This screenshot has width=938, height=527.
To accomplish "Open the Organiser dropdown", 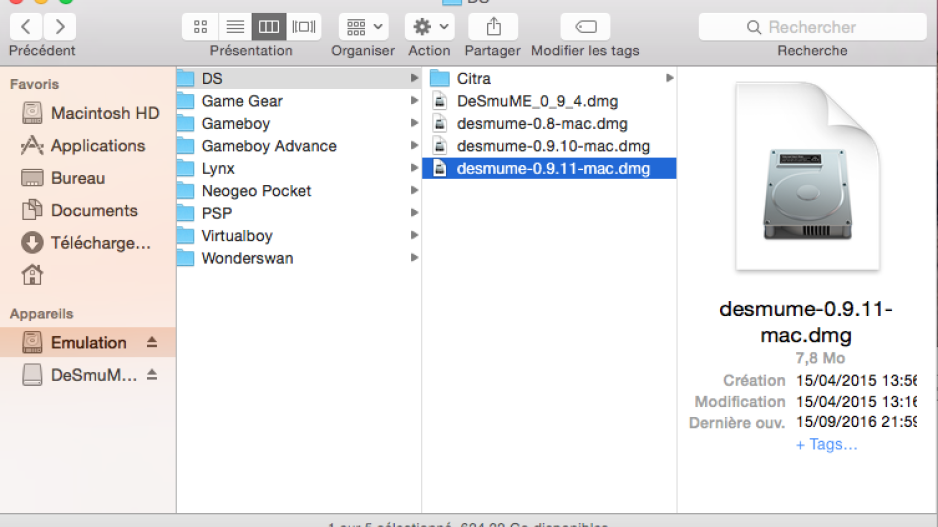I will click(364, 27).
